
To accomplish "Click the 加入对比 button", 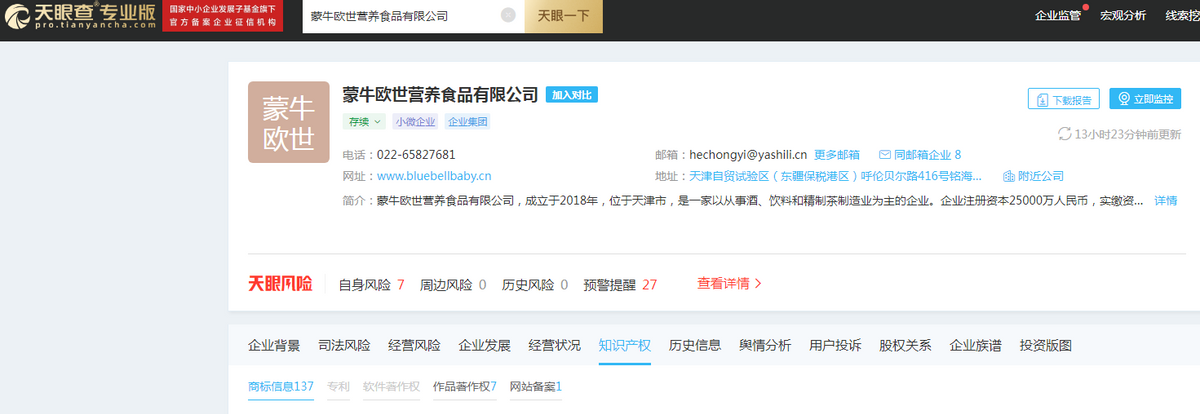I will 572,95.
